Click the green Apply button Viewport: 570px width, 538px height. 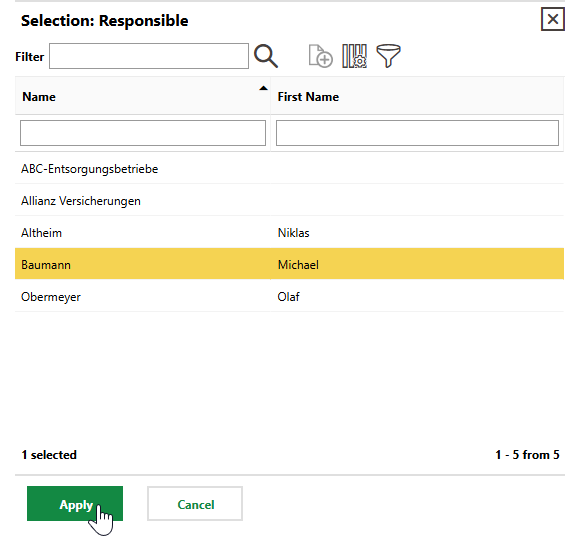coord(75,504)
